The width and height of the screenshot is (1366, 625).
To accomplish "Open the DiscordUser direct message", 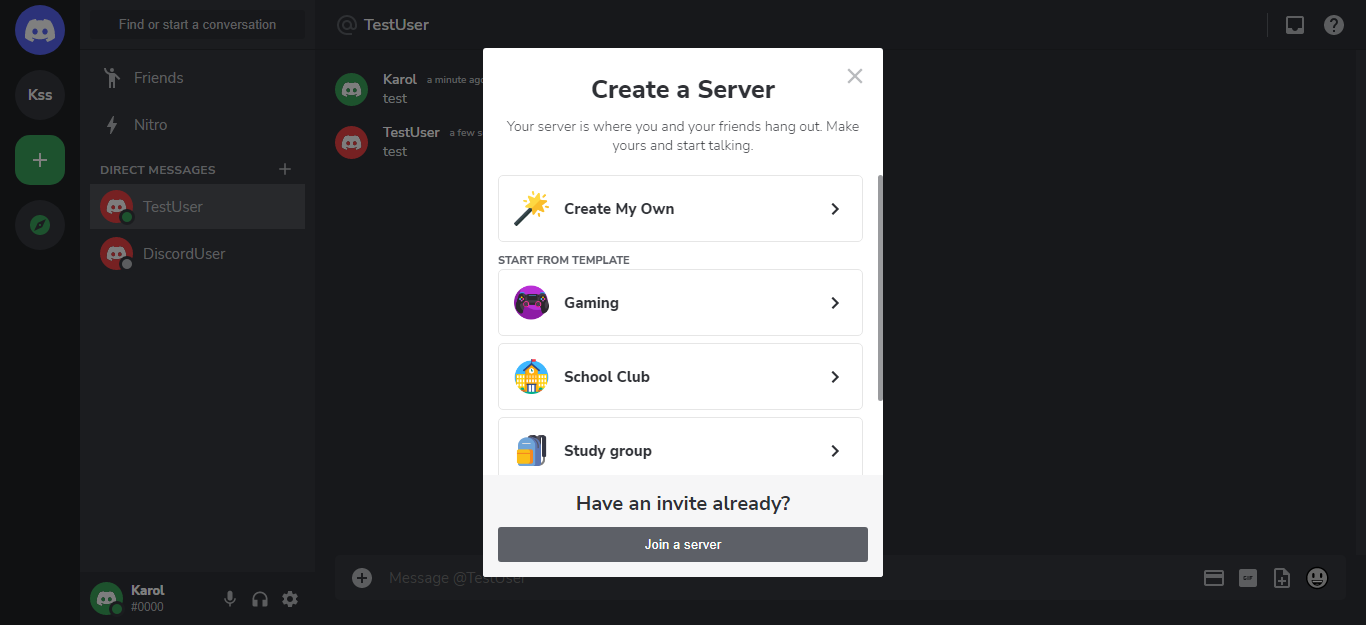I will (197, 254).
